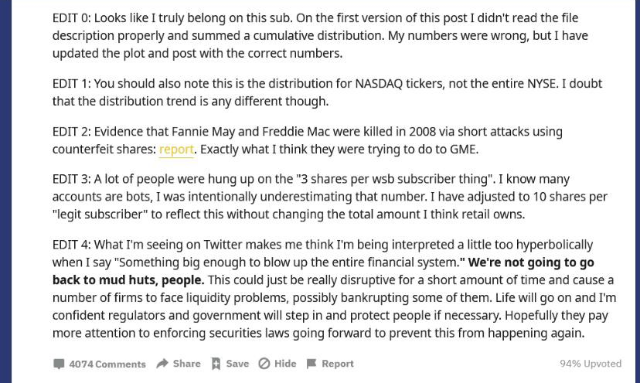The image size is (640, 383).
Task: Click the EDIT 4 heading text
Action: coord(71,245)
